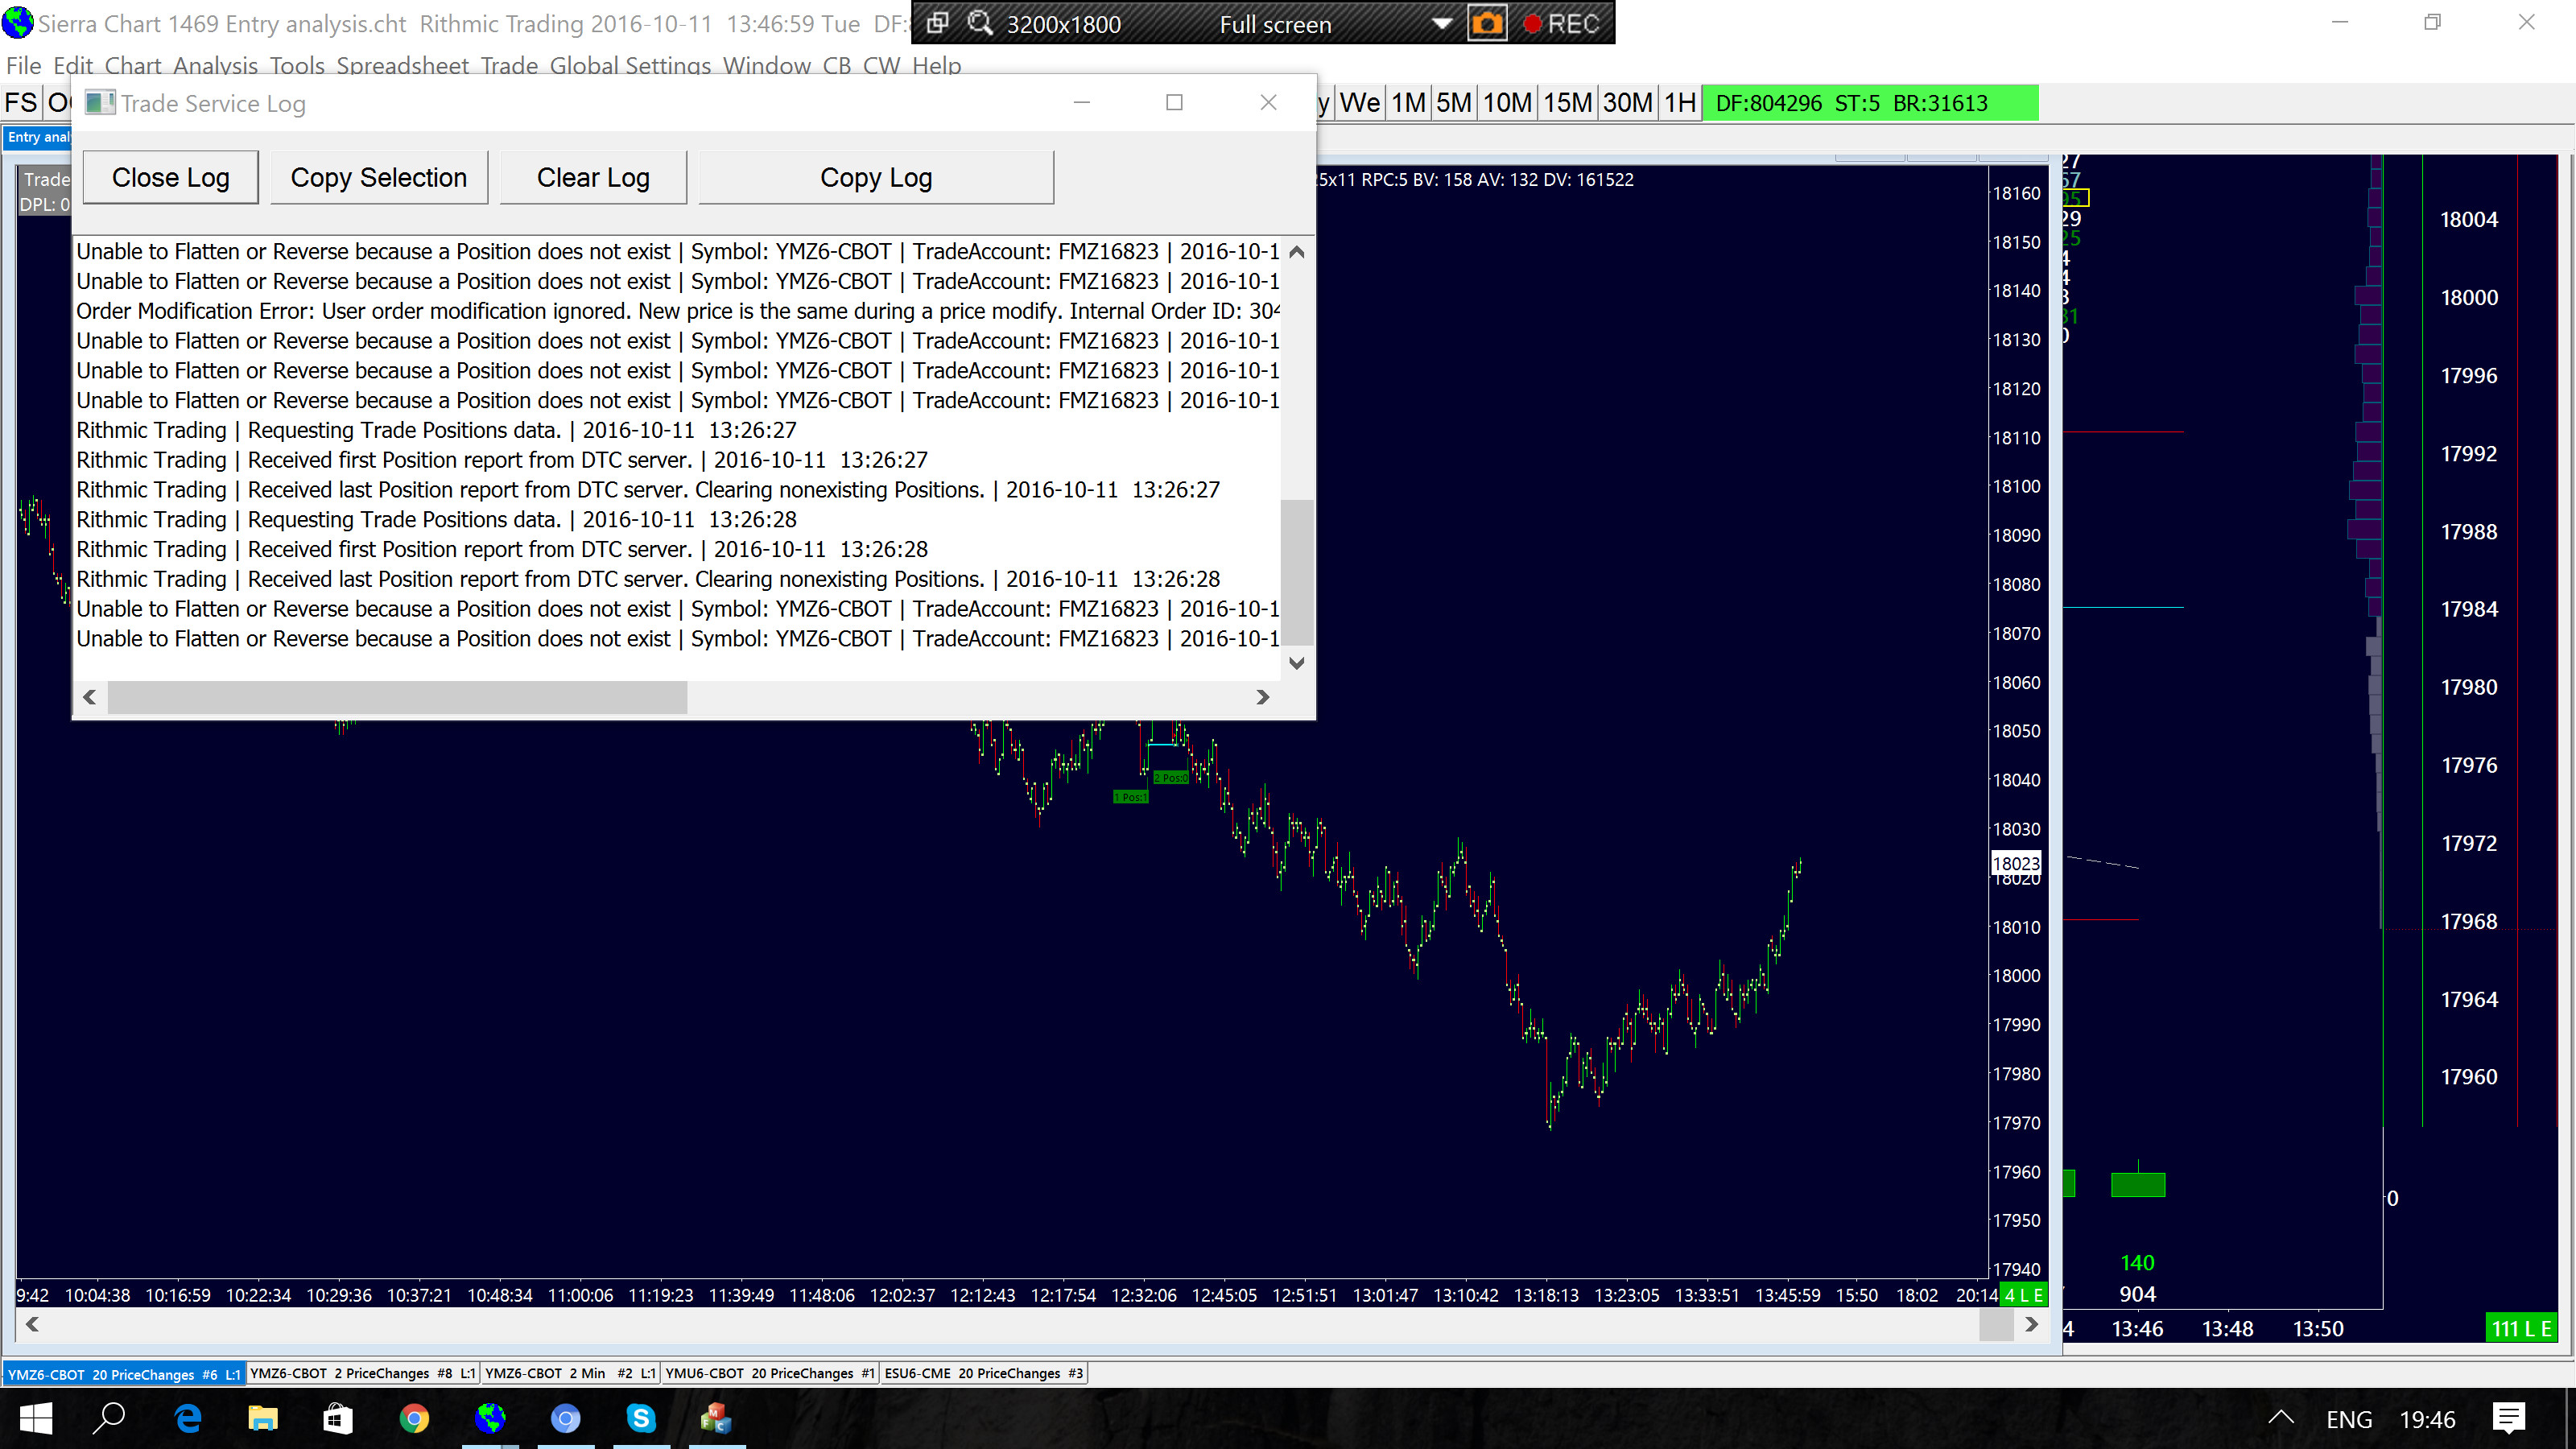Open Windows action center notifications

pyautogui.click(x=2508, y=1418)
